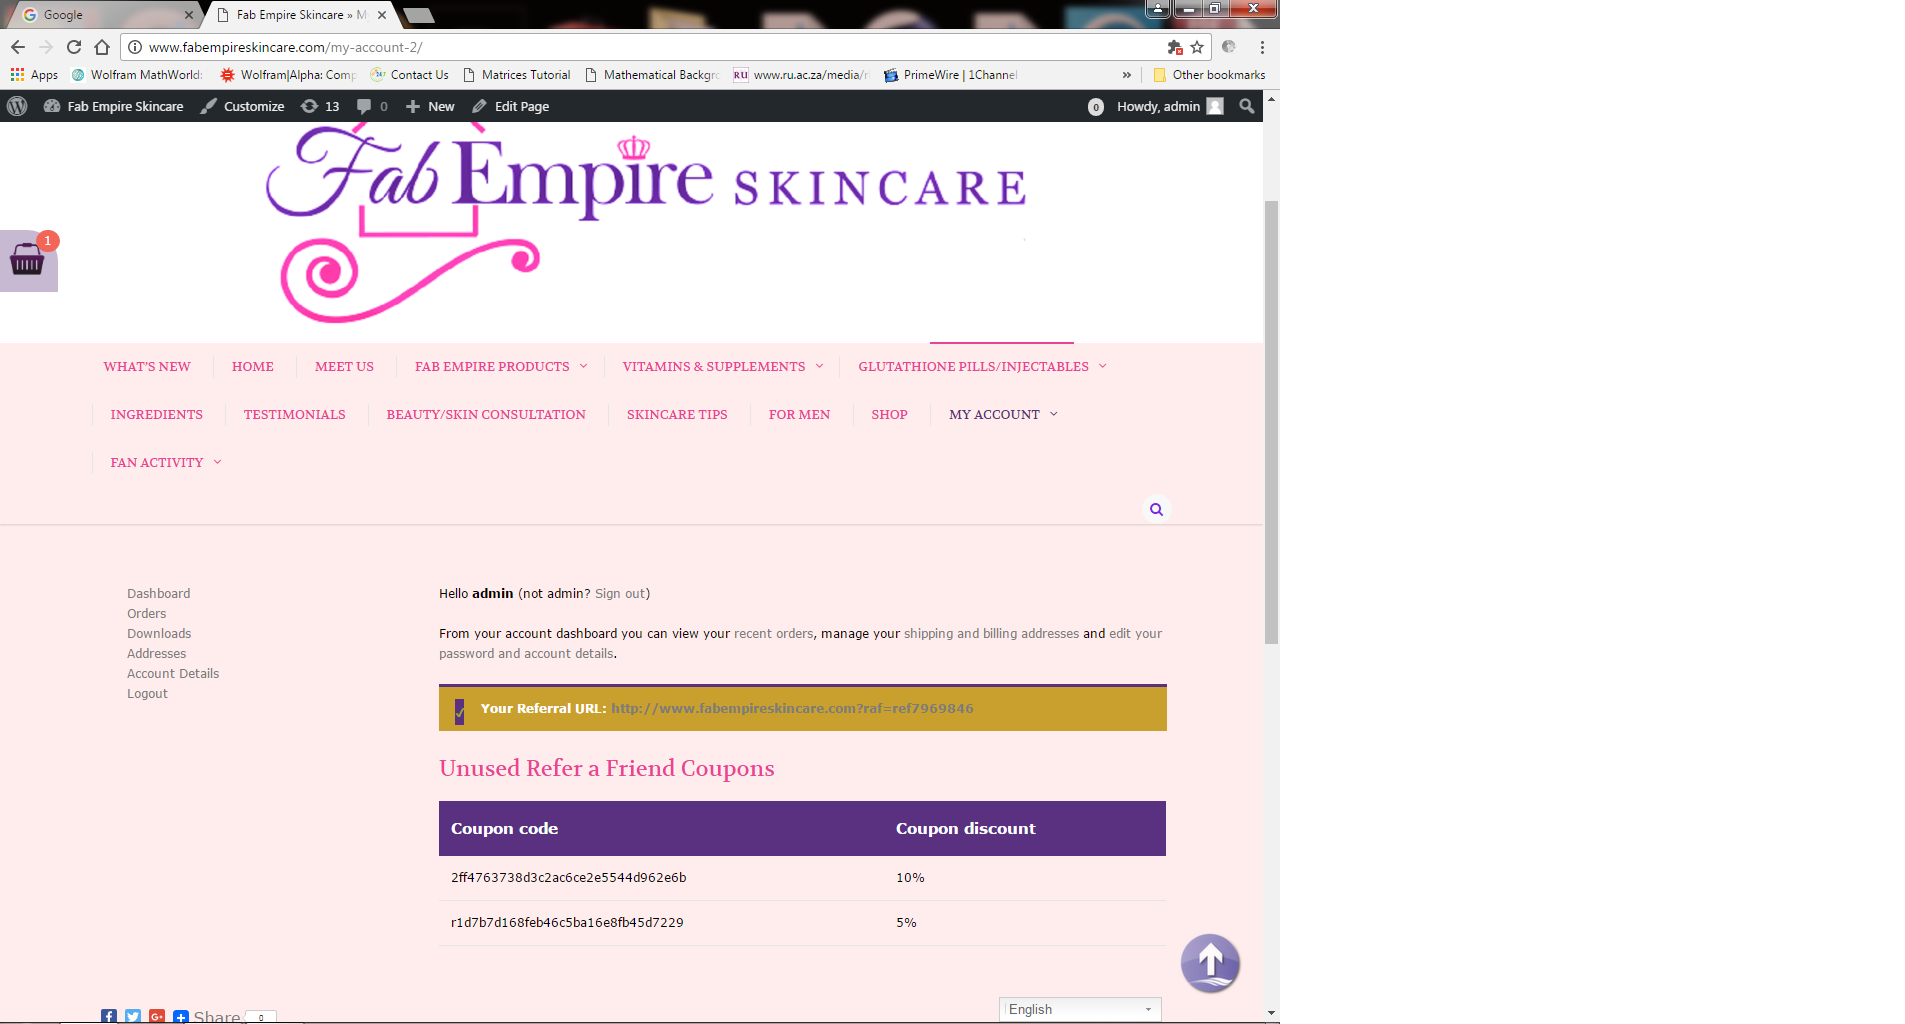Open the What's New menu item

(x=147, y=366)
